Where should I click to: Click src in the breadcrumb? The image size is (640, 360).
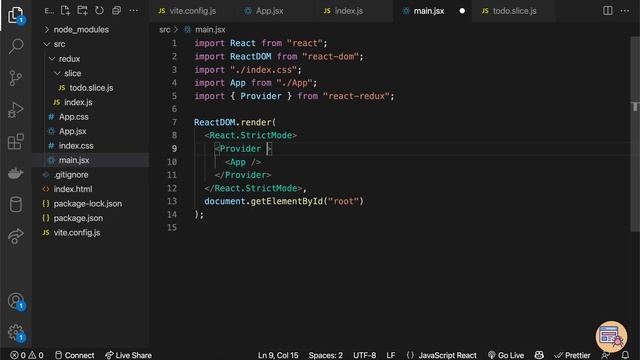click(x=165, y=29)
